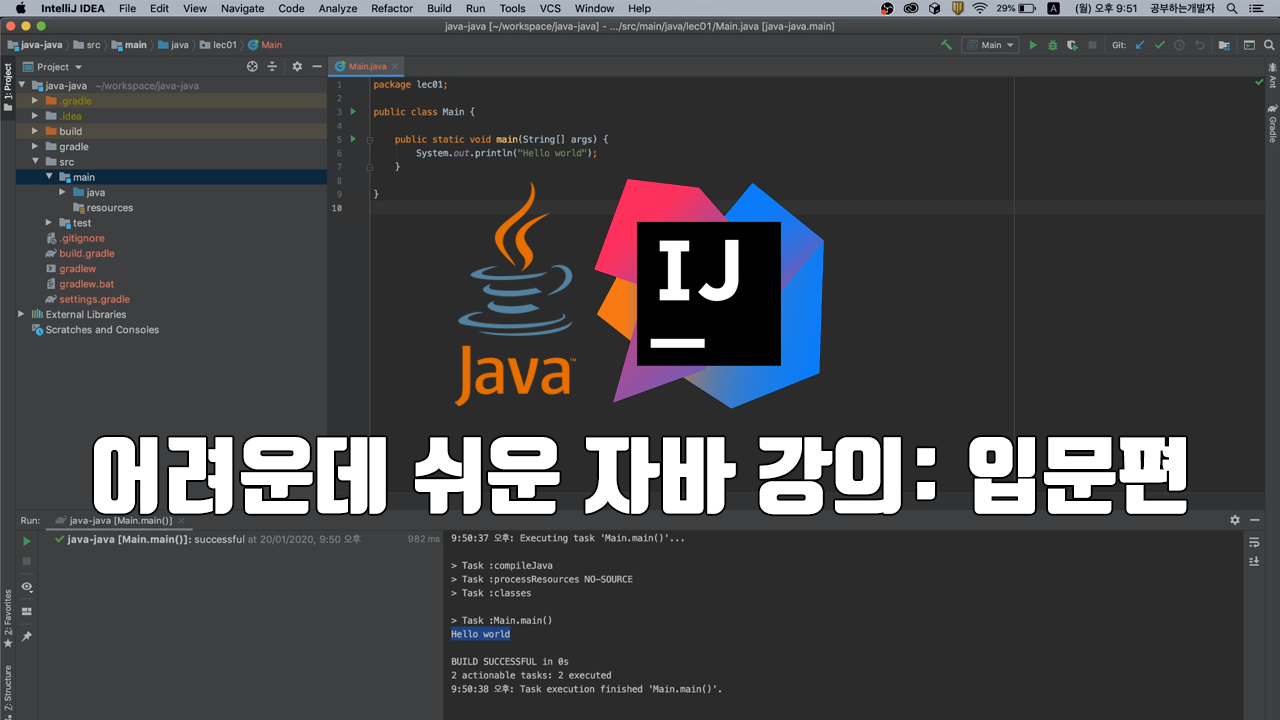Open build.gradle file
This screenshot has width=1280, height=720.
pyautogui.click(x=87, y=254)
